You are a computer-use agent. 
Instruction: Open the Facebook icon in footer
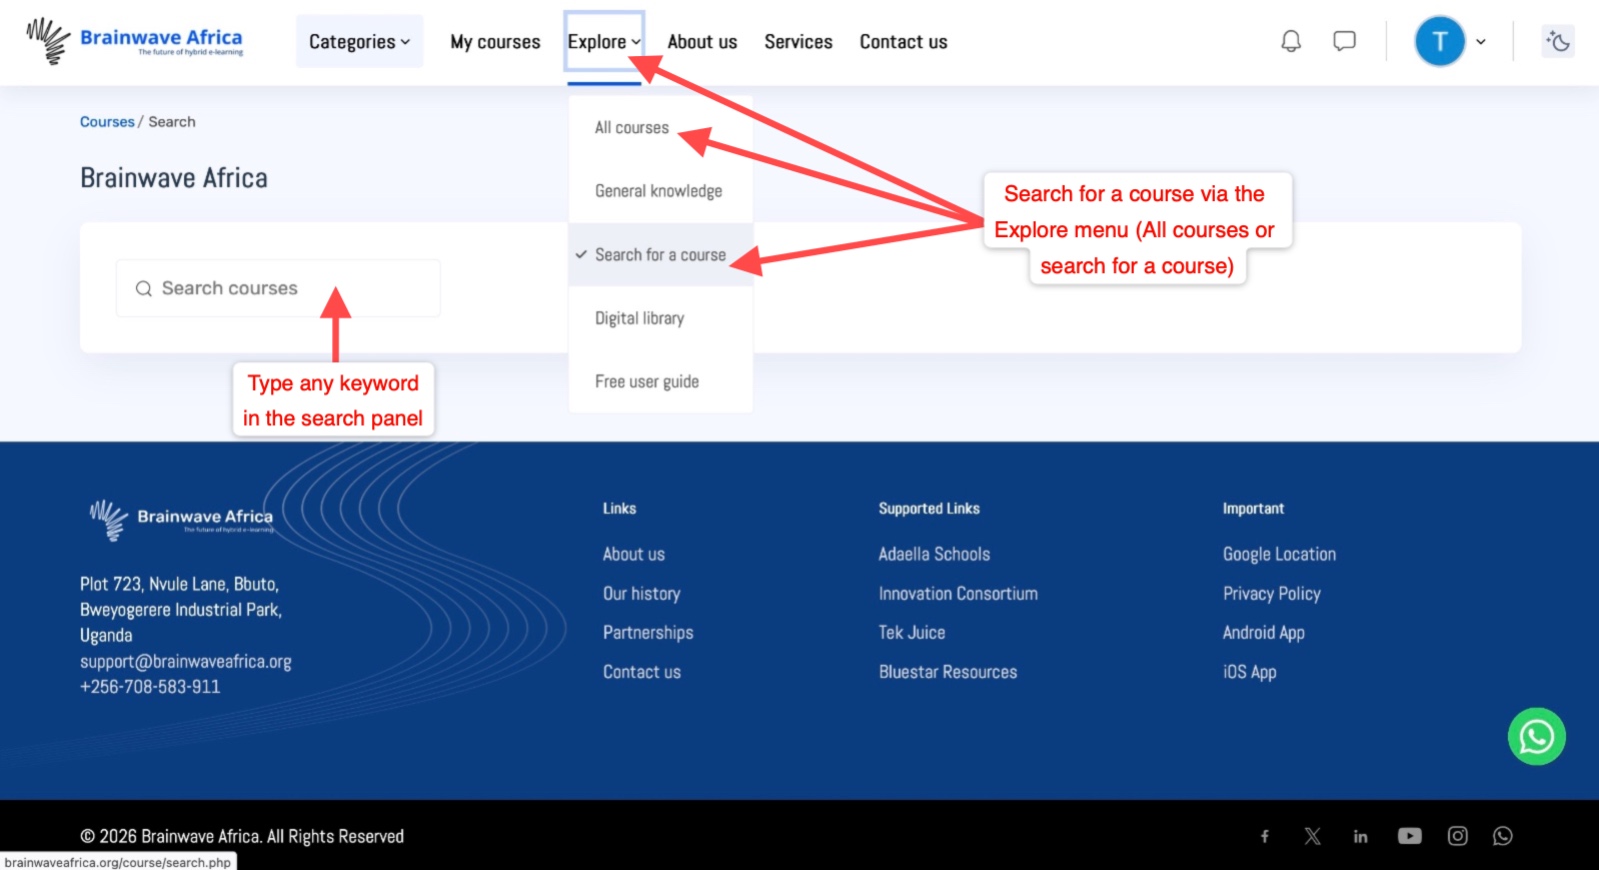(x=1265, y=836)
